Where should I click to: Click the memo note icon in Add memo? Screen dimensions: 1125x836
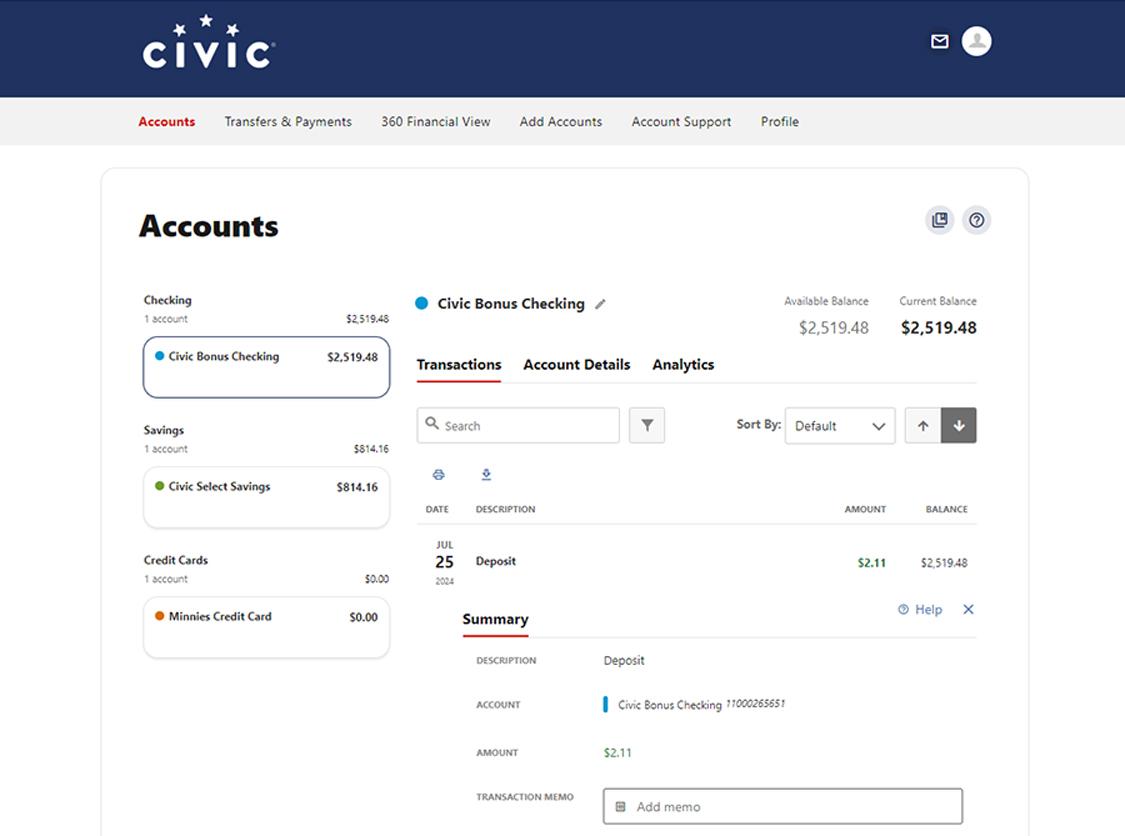point(621,807)
